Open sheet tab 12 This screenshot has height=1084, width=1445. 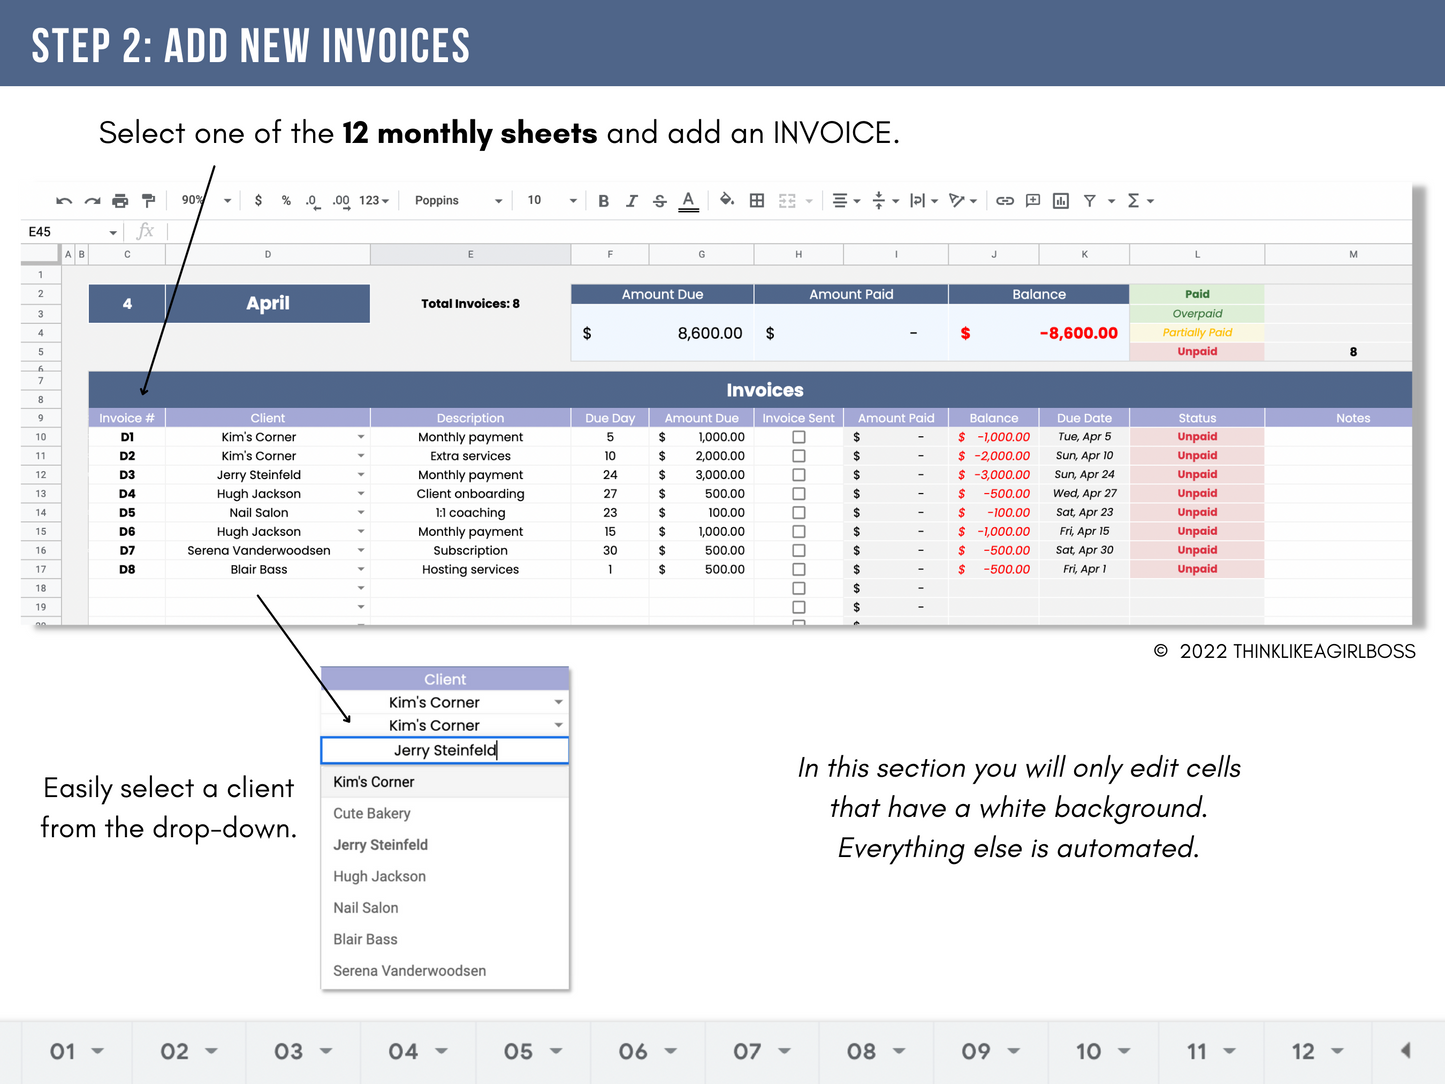click(x=1305, y=1051)
